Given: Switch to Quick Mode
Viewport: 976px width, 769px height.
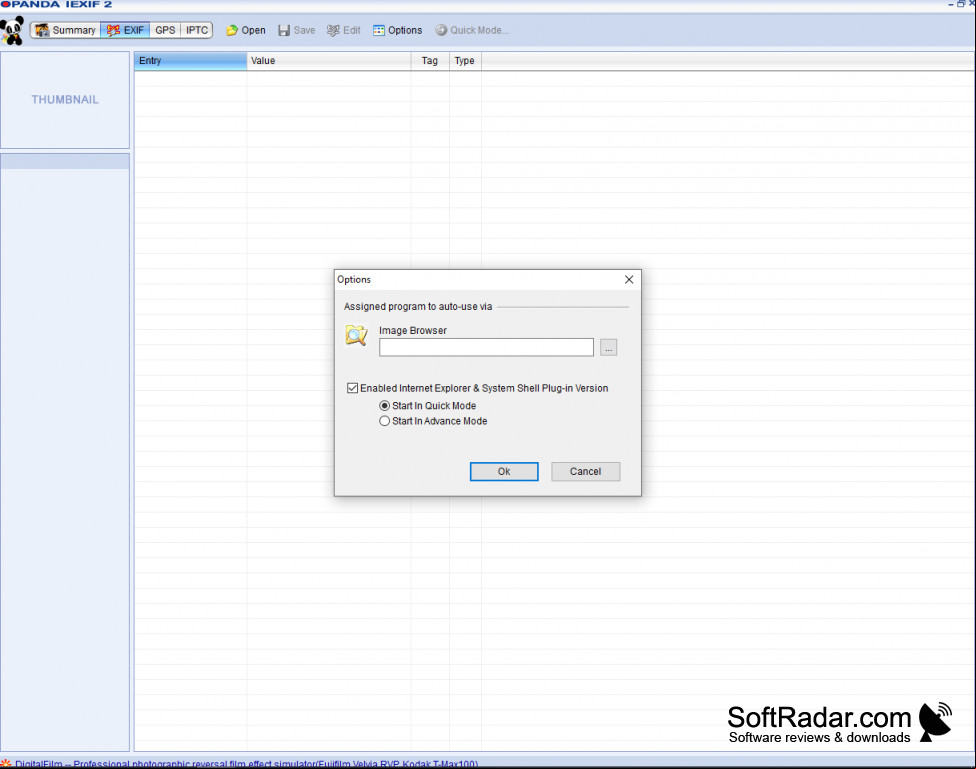Looking at the screenshot, I should click(471, 30).
